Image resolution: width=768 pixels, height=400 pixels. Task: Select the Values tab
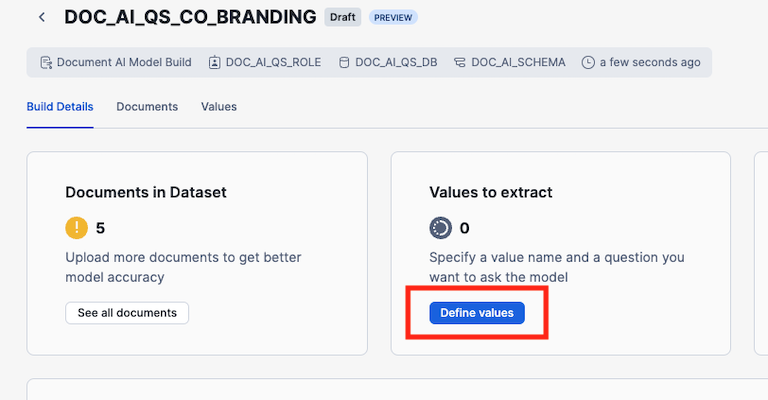(219, 107)
